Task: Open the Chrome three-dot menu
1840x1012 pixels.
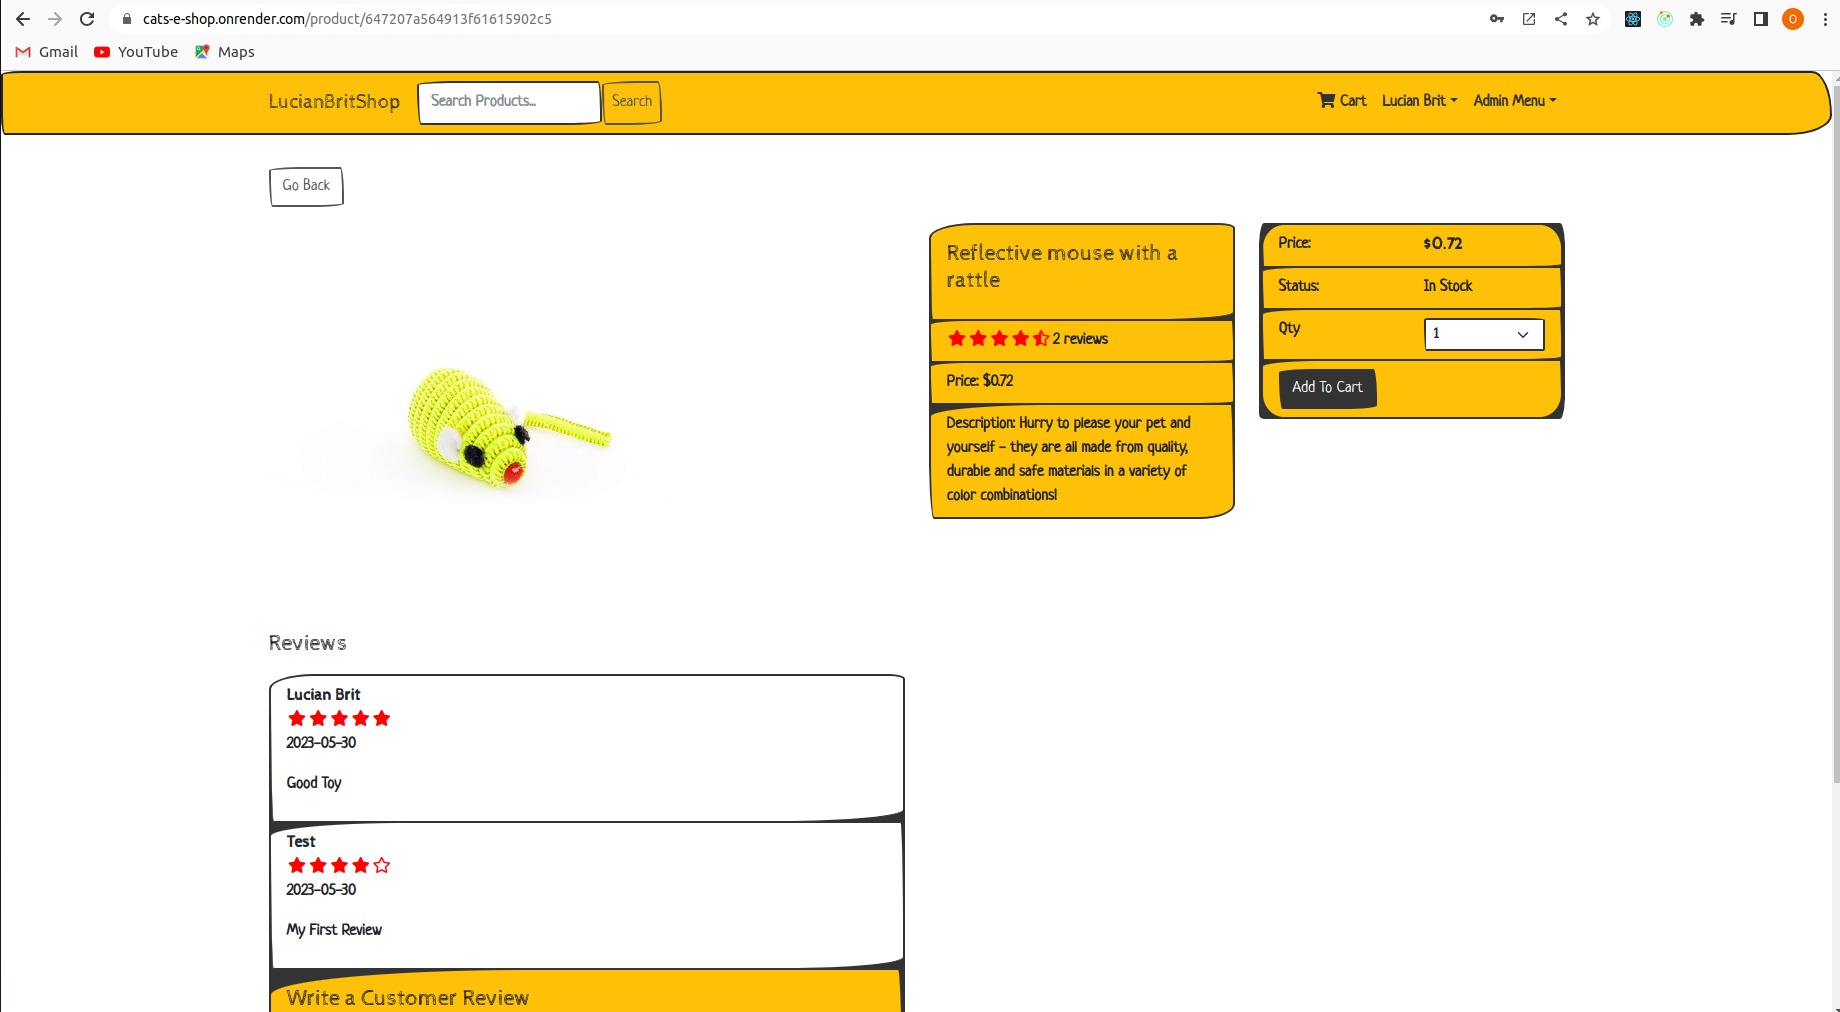Action: (1825, 19)
